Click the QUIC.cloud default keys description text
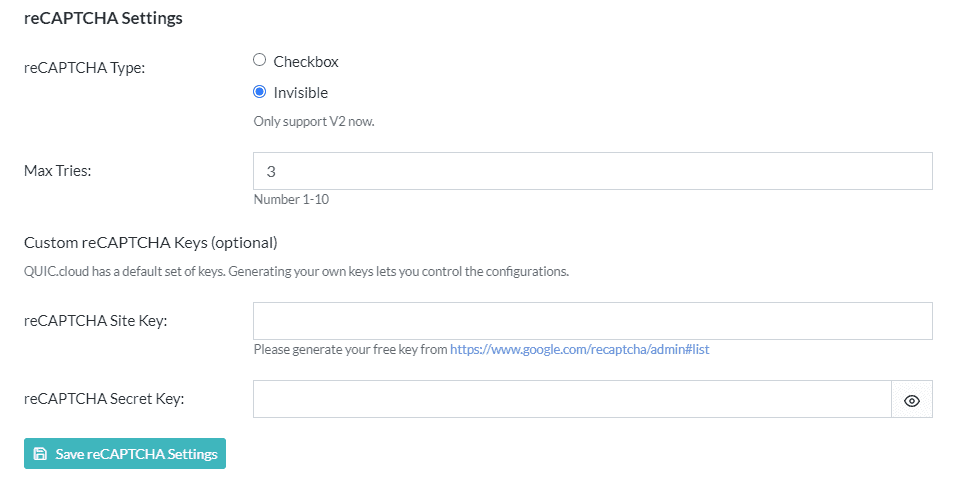957x488 pixels. pyautogui.click(x=296, y=271)
